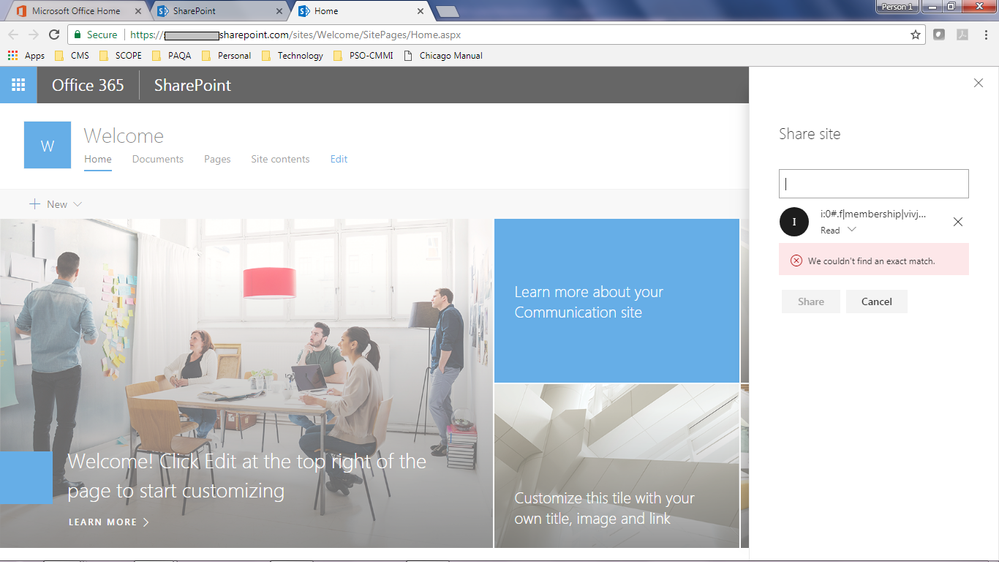Image resolution: width=999 pixels, height=562 pixels.
Task: Open the Personal bookmark folder
Action: 226,55
